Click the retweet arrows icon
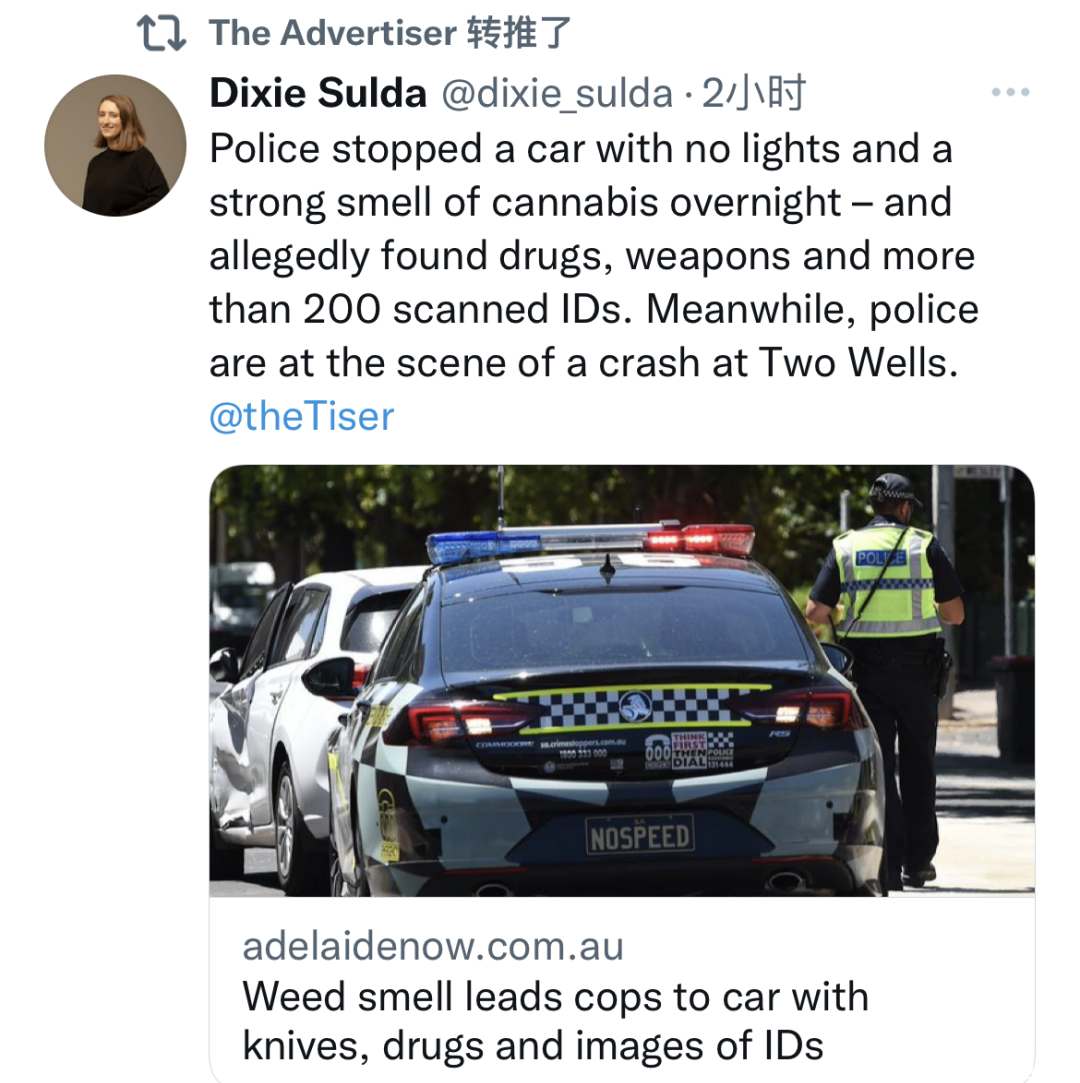 click(162, 33)
